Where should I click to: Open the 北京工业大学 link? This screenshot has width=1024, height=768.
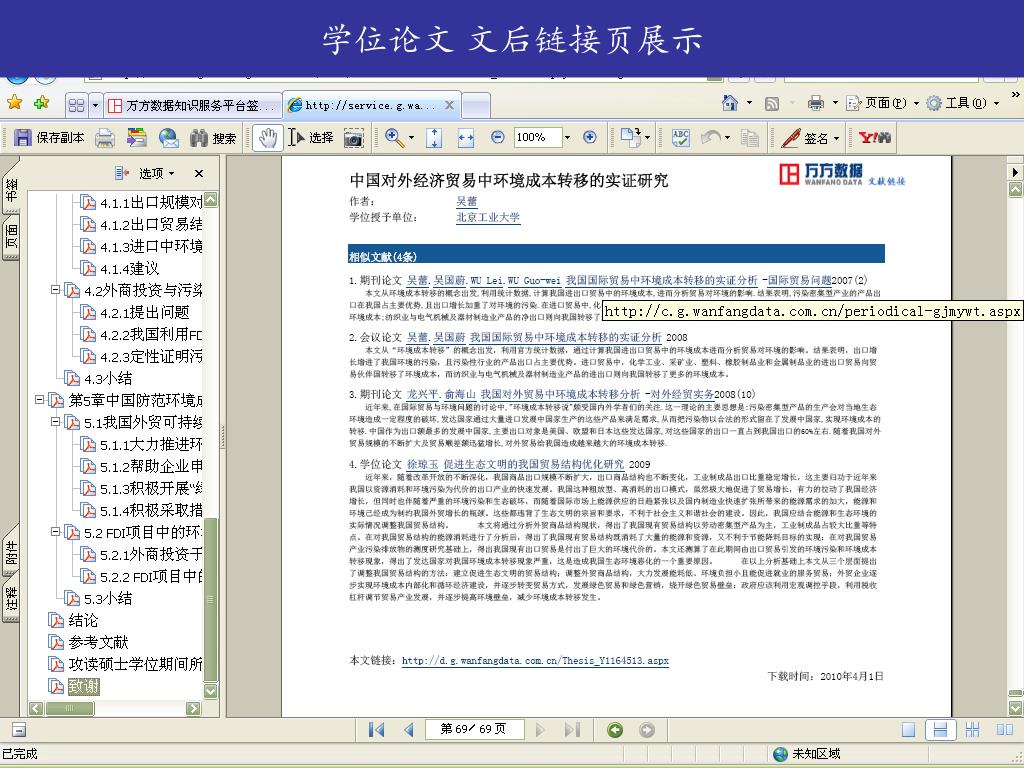[488, 217]
